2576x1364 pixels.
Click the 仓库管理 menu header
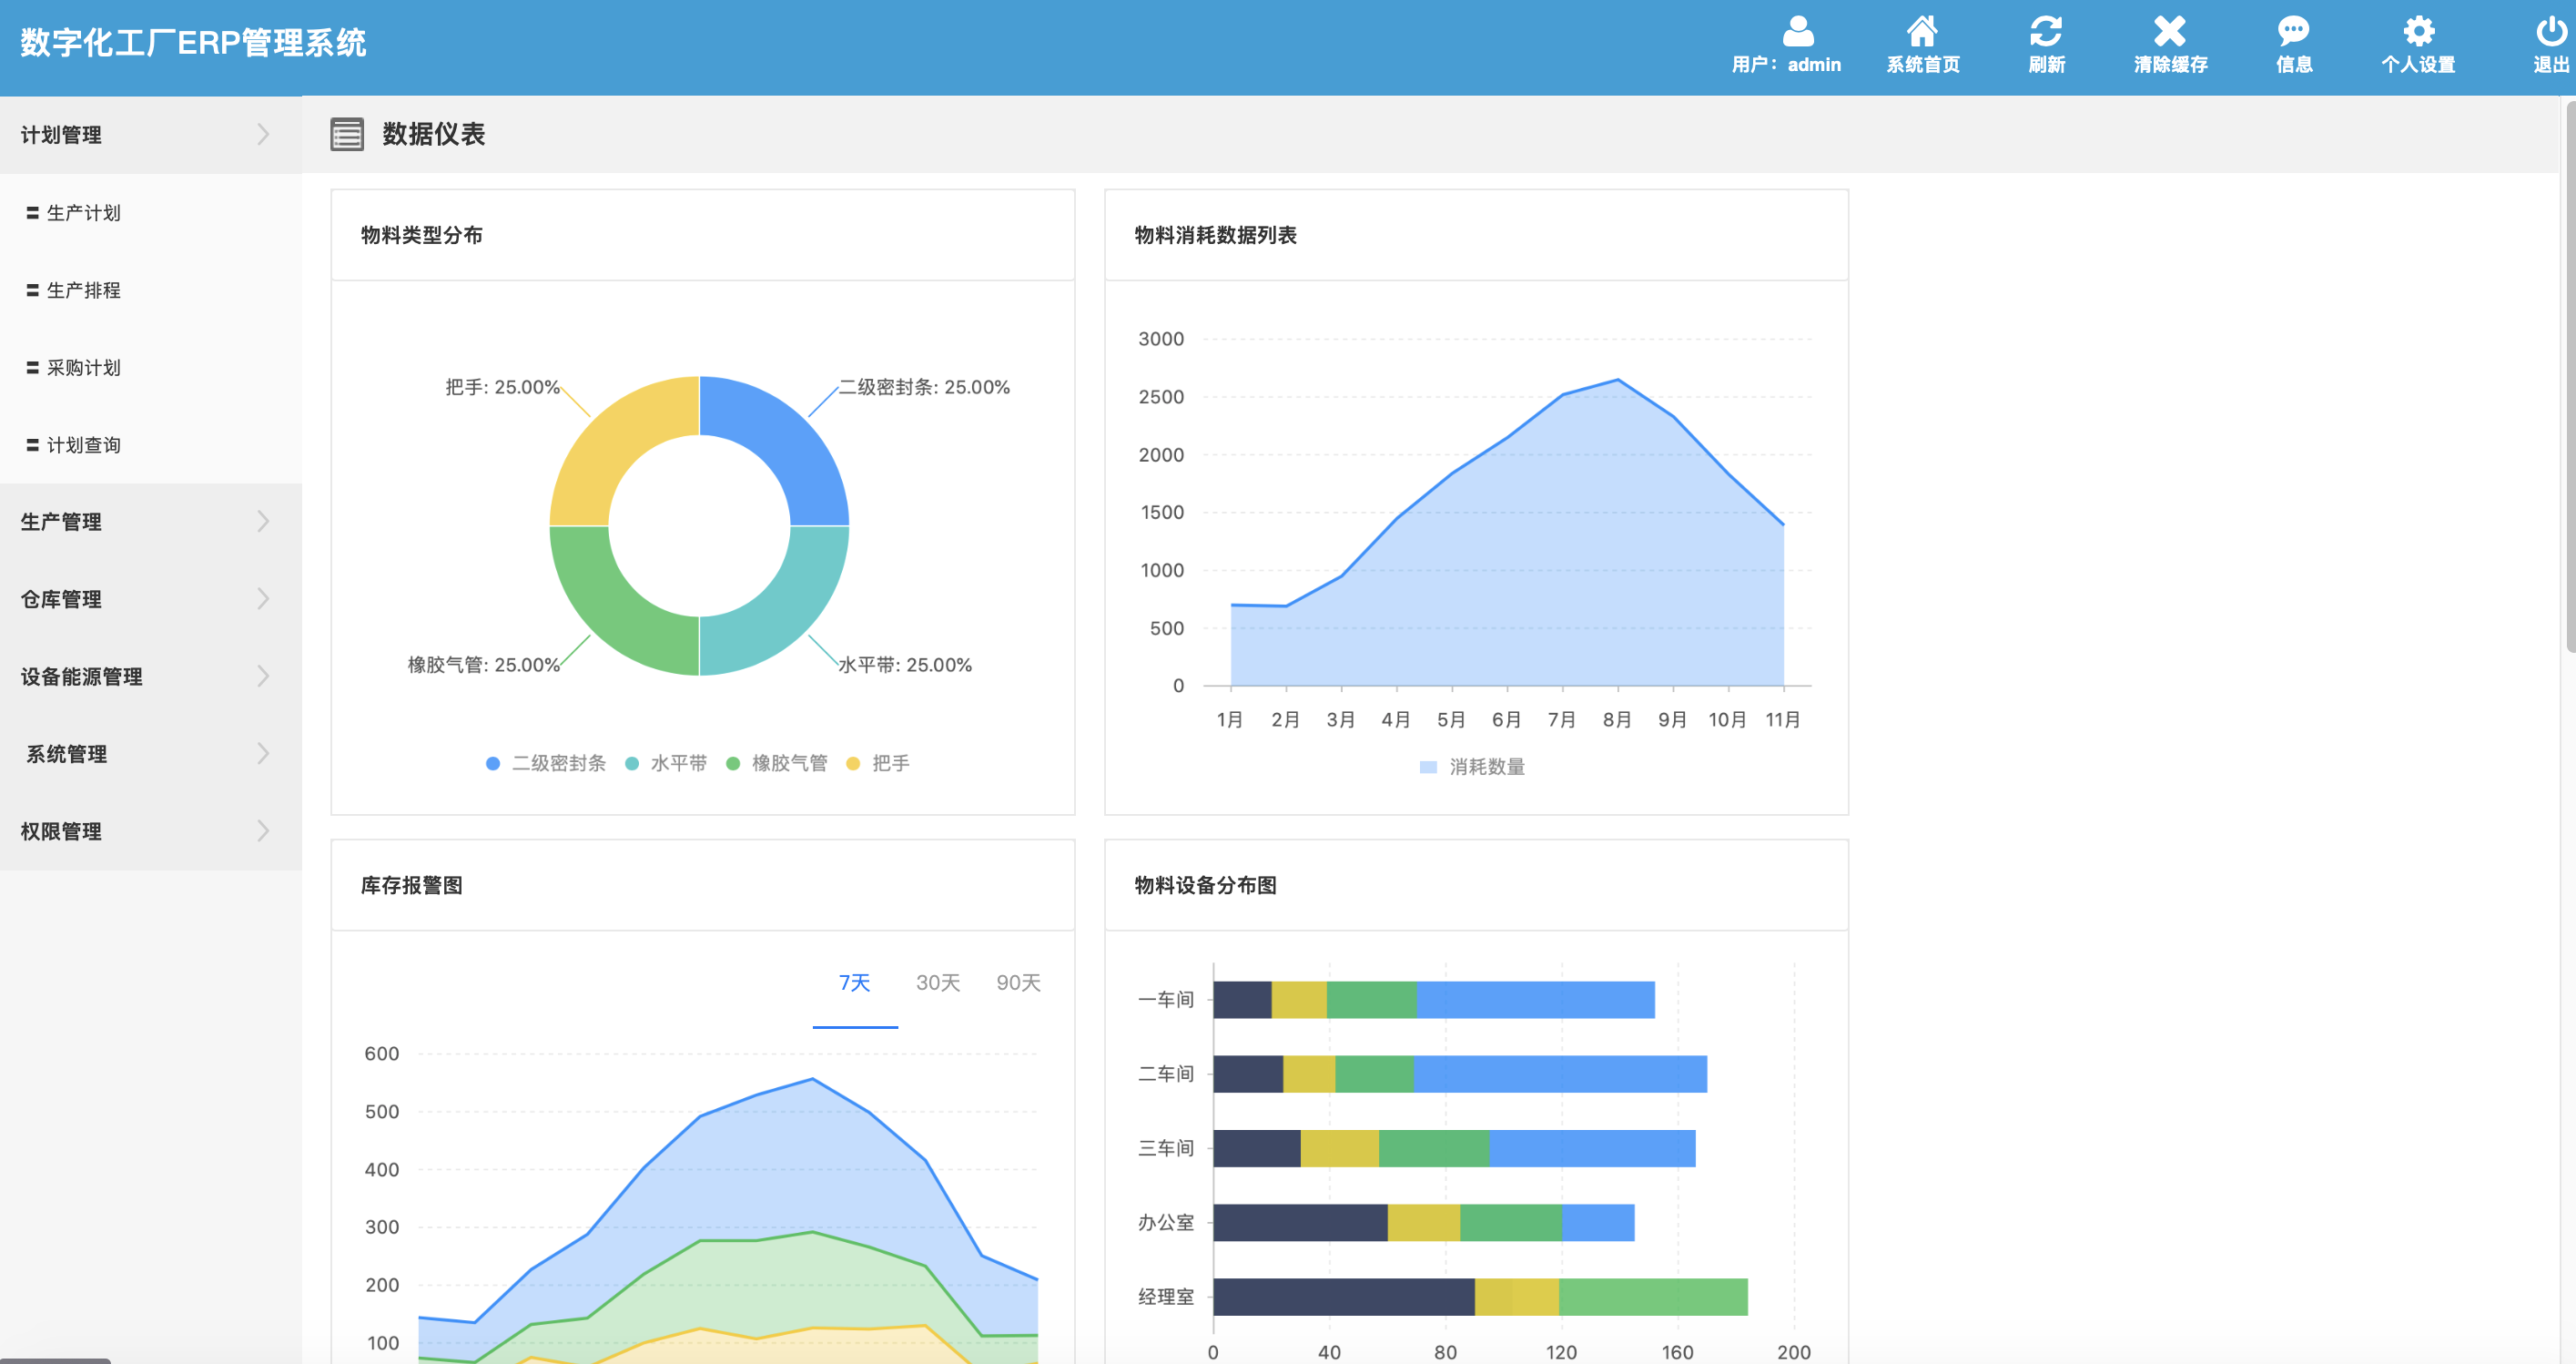tap(151, 598)
